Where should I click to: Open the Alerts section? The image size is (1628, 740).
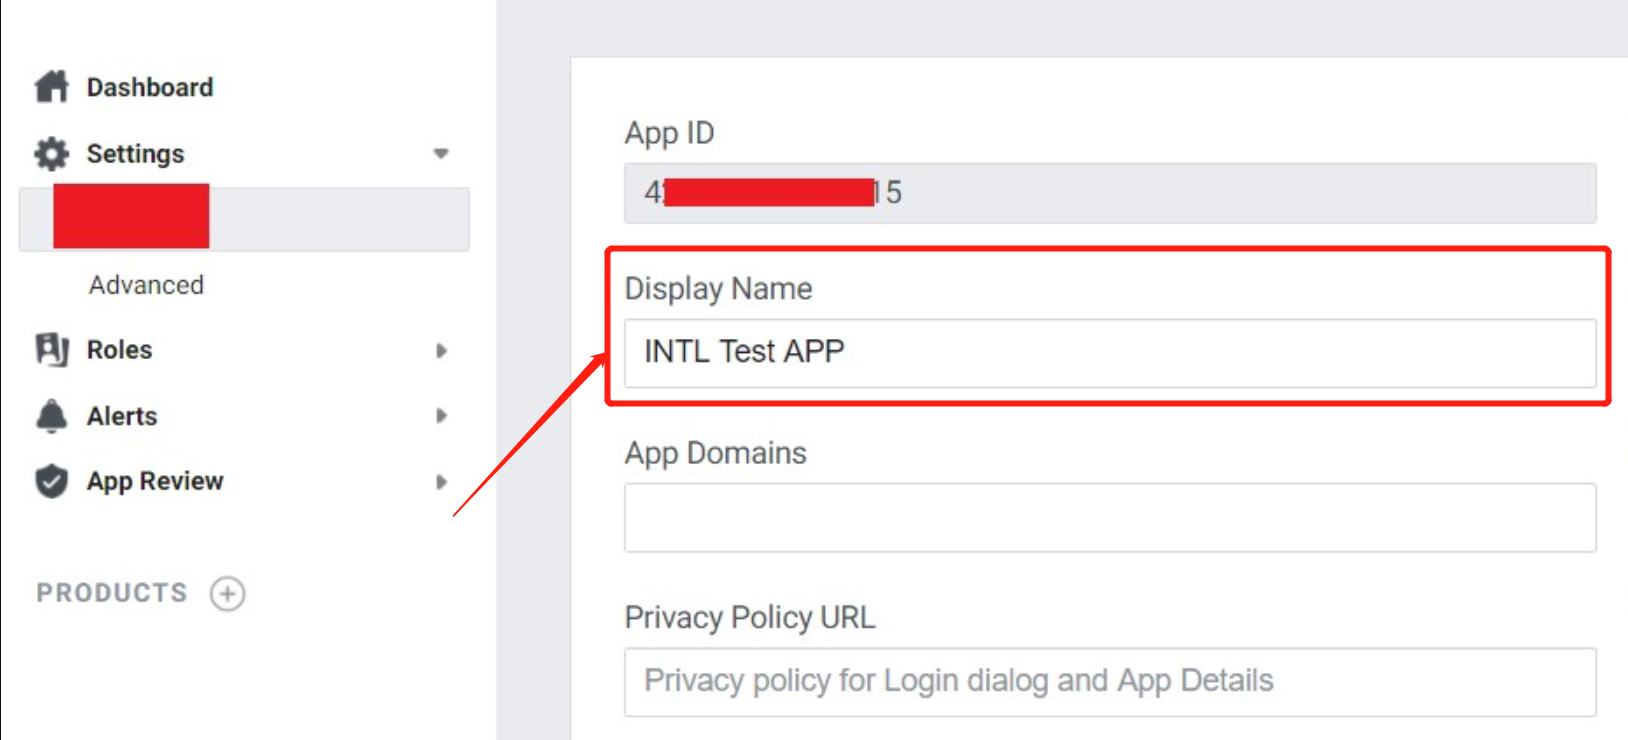coord(122,416)
